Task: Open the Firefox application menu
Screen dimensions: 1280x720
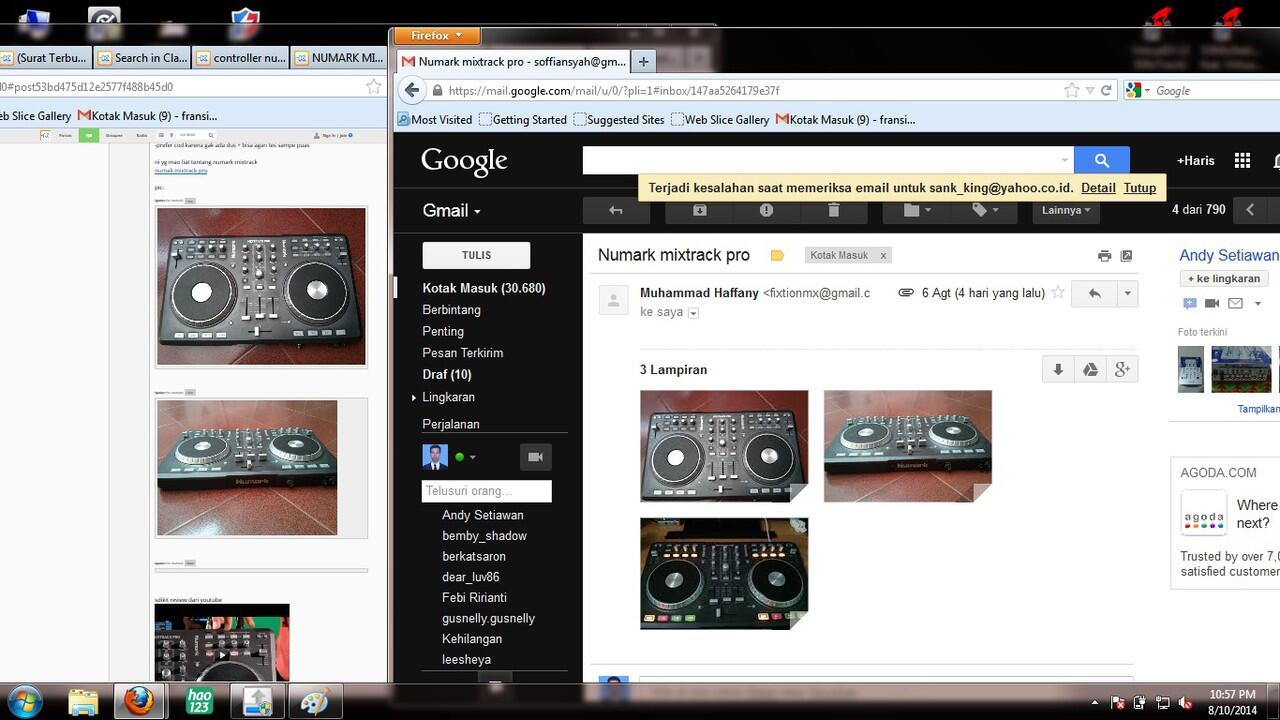Action: point(437,35)
